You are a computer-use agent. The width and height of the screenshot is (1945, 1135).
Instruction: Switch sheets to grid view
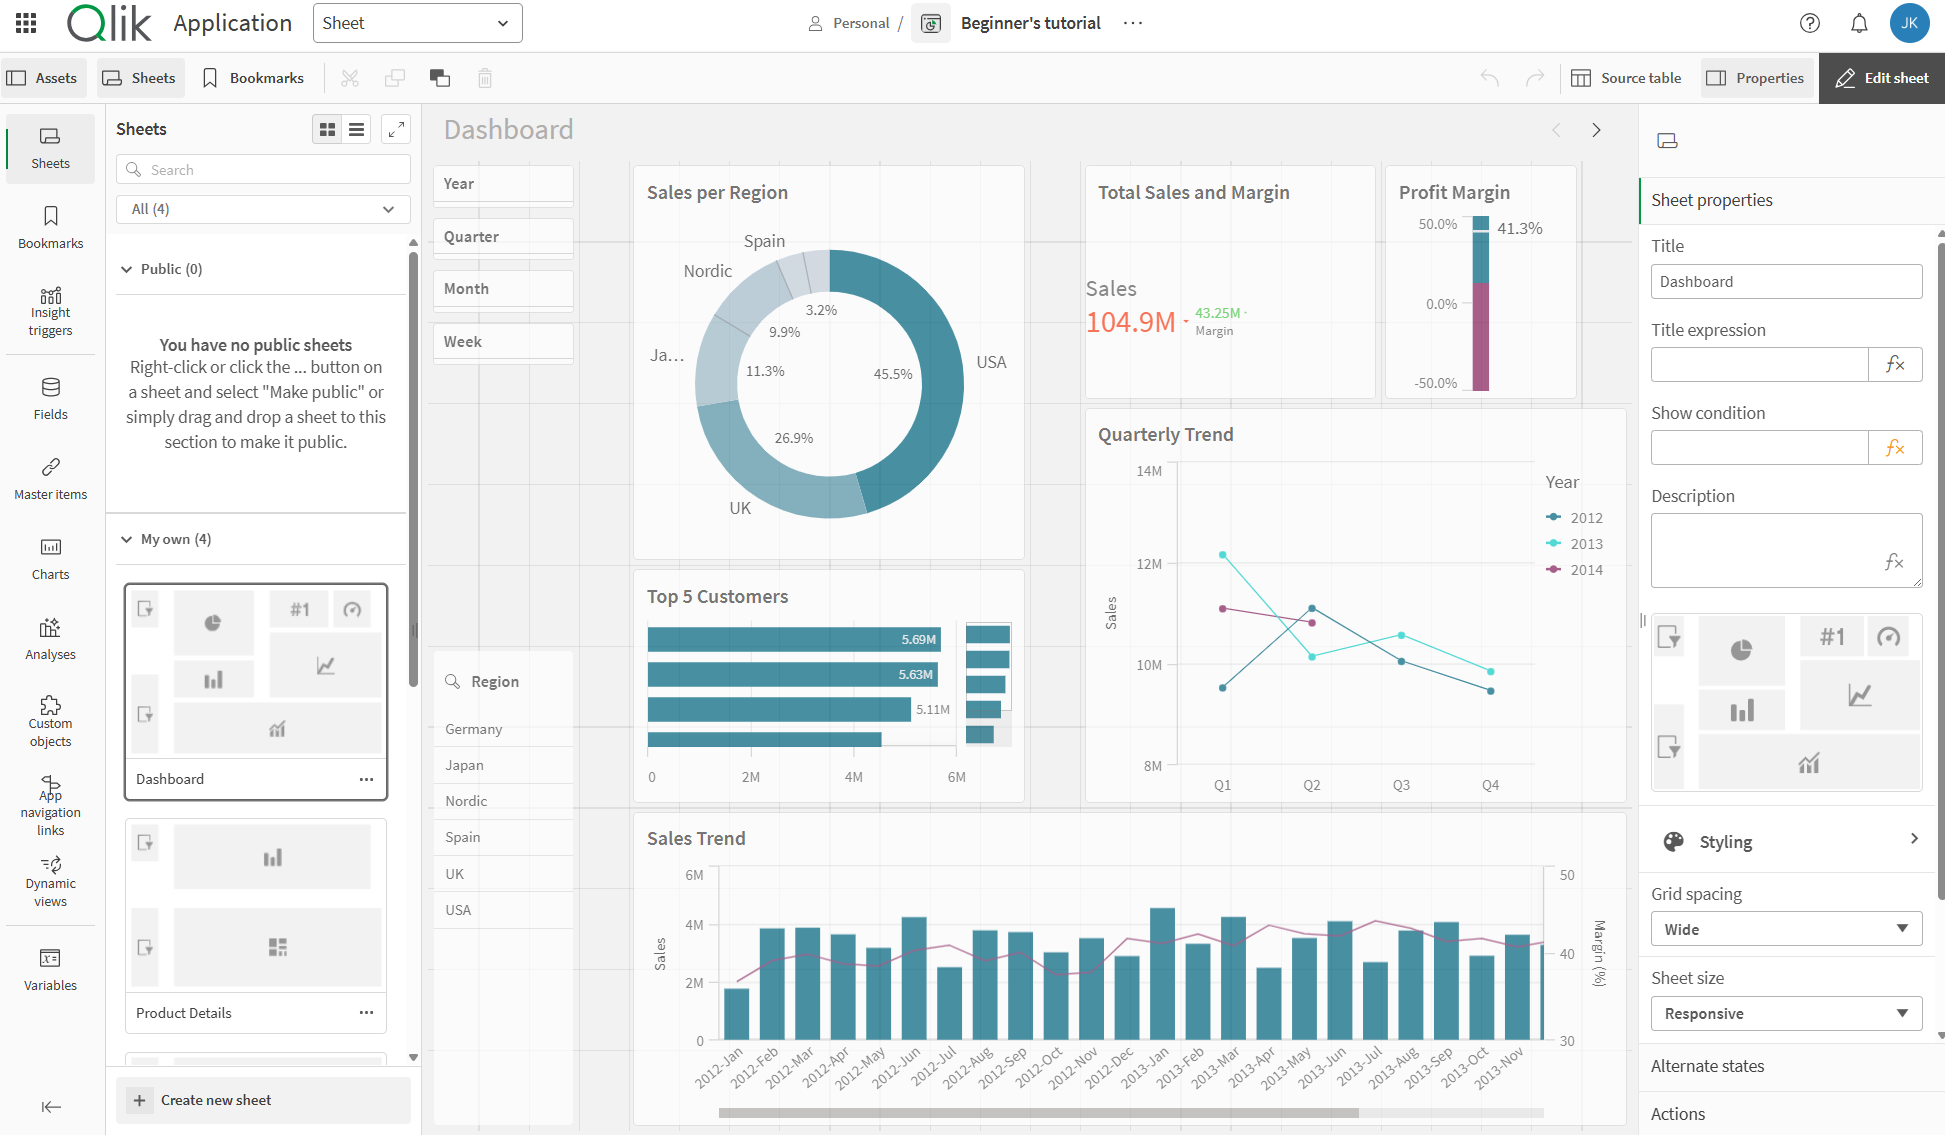[327, 129]
